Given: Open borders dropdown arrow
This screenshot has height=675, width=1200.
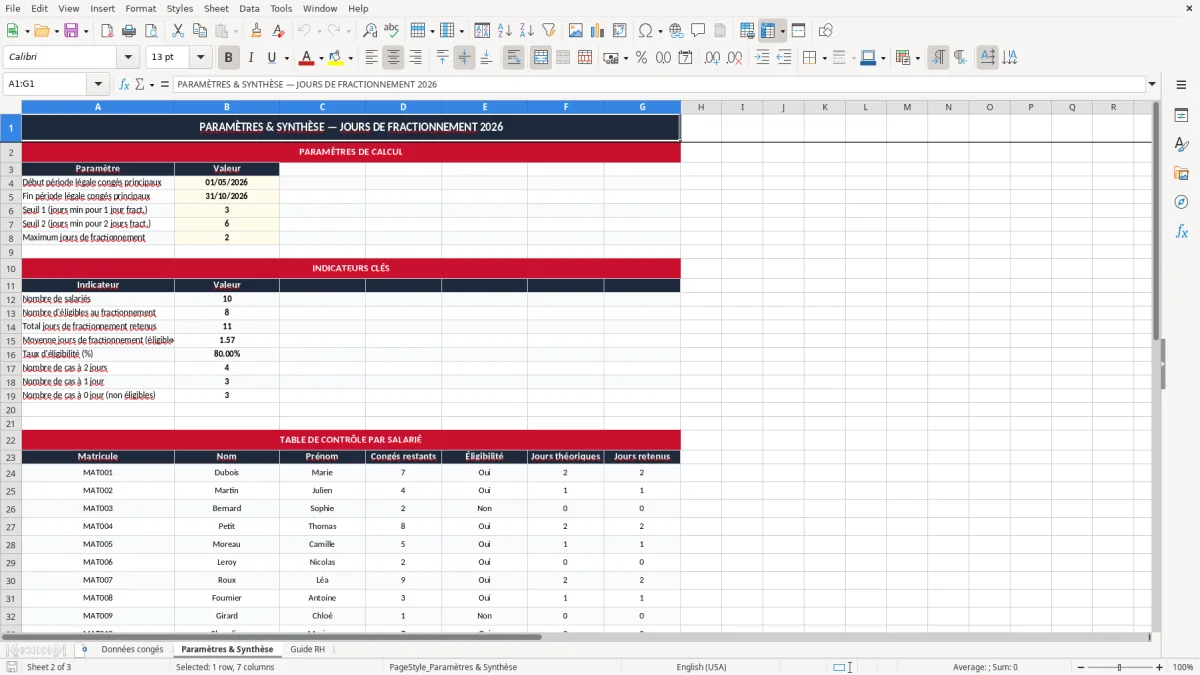Looking at the screenshot, I should click(x=825, y=58).
